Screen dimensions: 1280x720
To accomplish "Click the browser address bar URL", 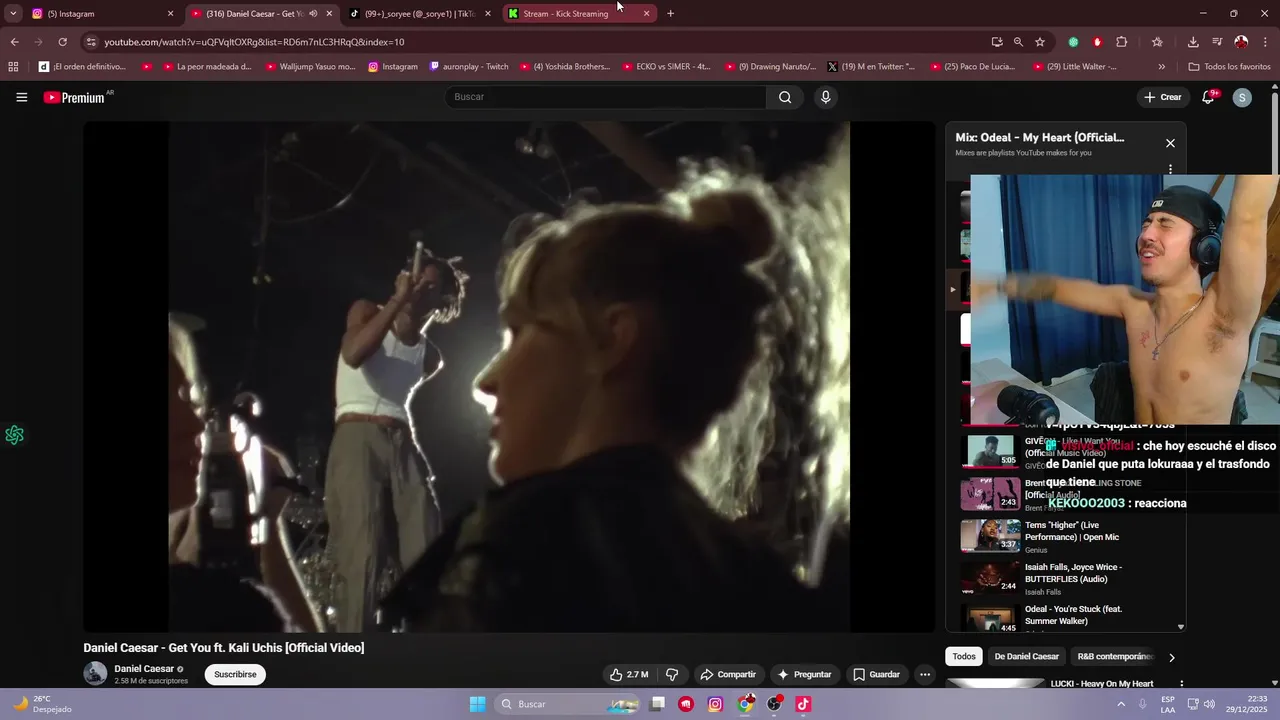I will point(254,42).
